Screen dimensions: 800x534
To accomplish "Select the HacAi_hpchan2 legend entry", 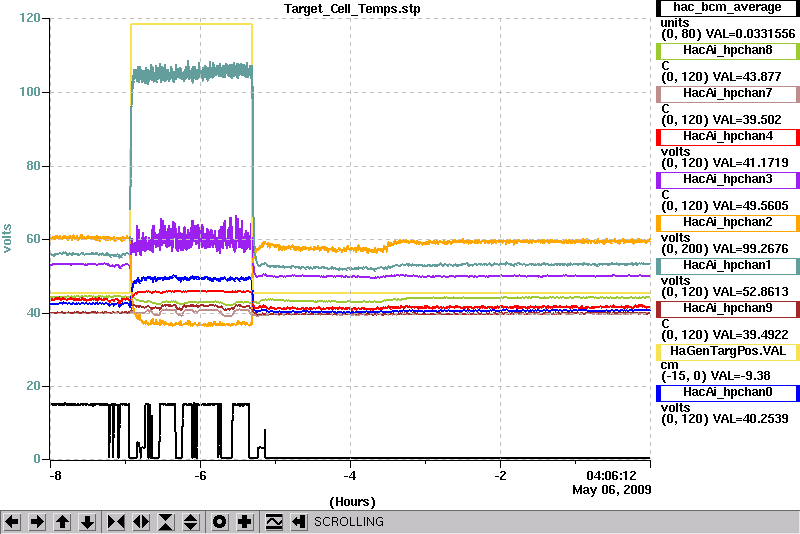I will coord(727,223).
